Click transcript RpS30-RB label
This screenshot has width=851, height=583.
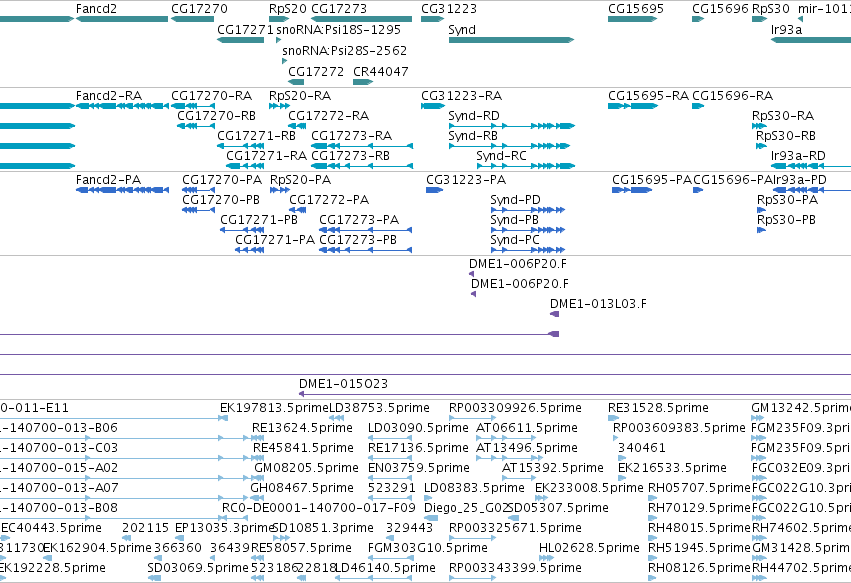pyautogui.click(x=786, y=136)
